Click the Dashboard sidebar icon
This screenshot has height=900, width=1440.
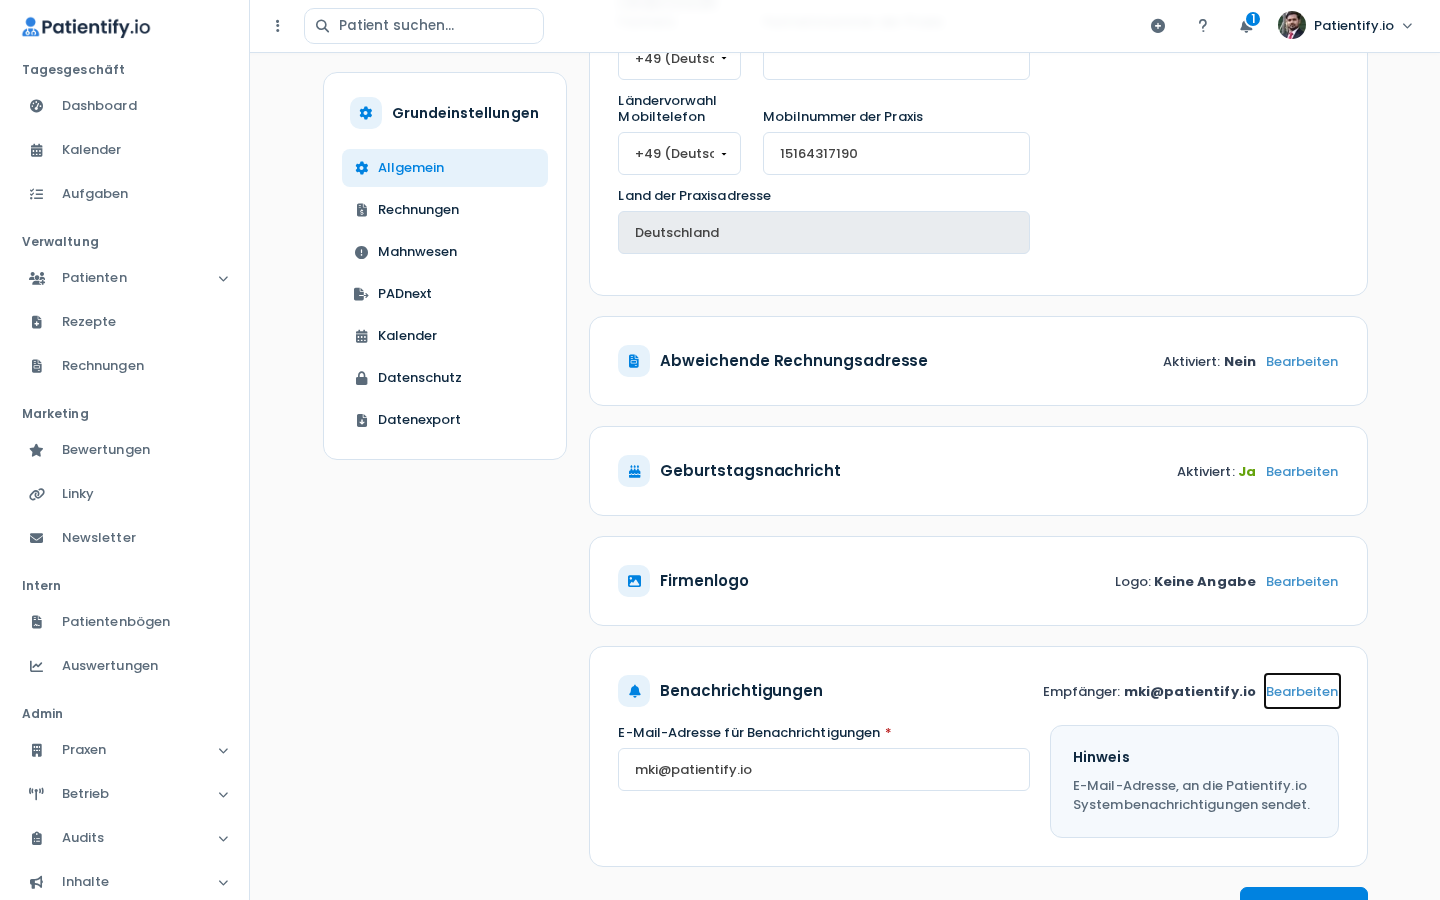(37, 106)
